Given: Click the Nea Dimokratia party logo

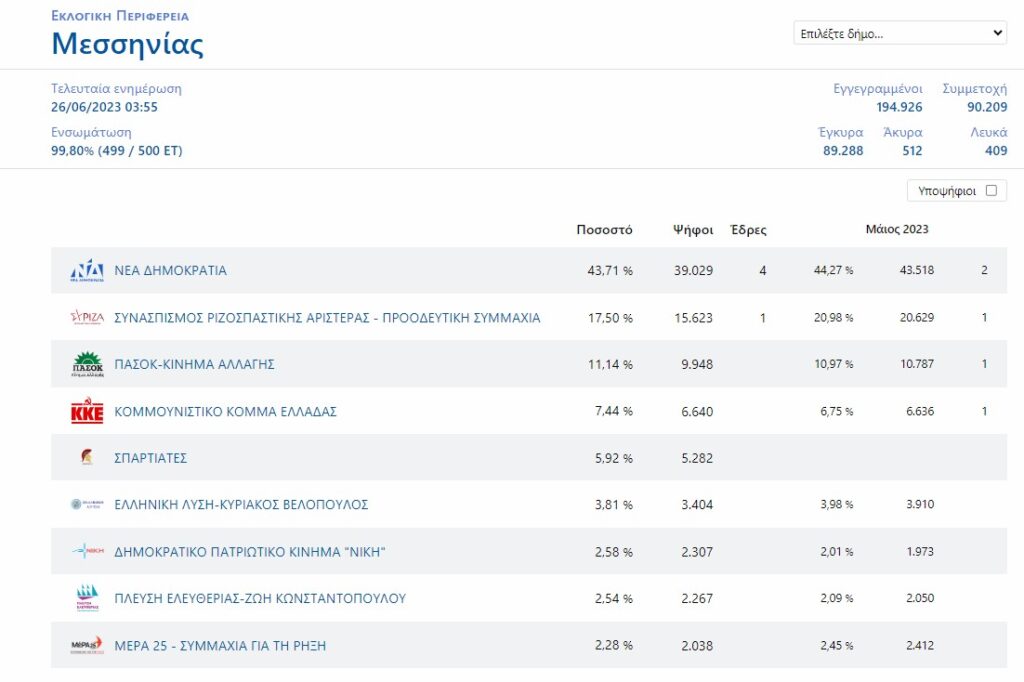Looking at the screenshot, I should (x=87, y=270).
